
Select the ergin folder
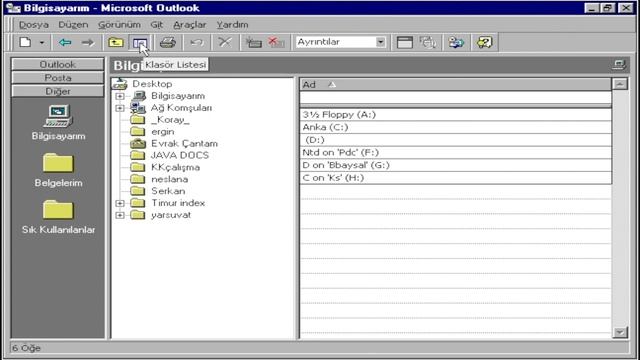(x=162, y=132)
